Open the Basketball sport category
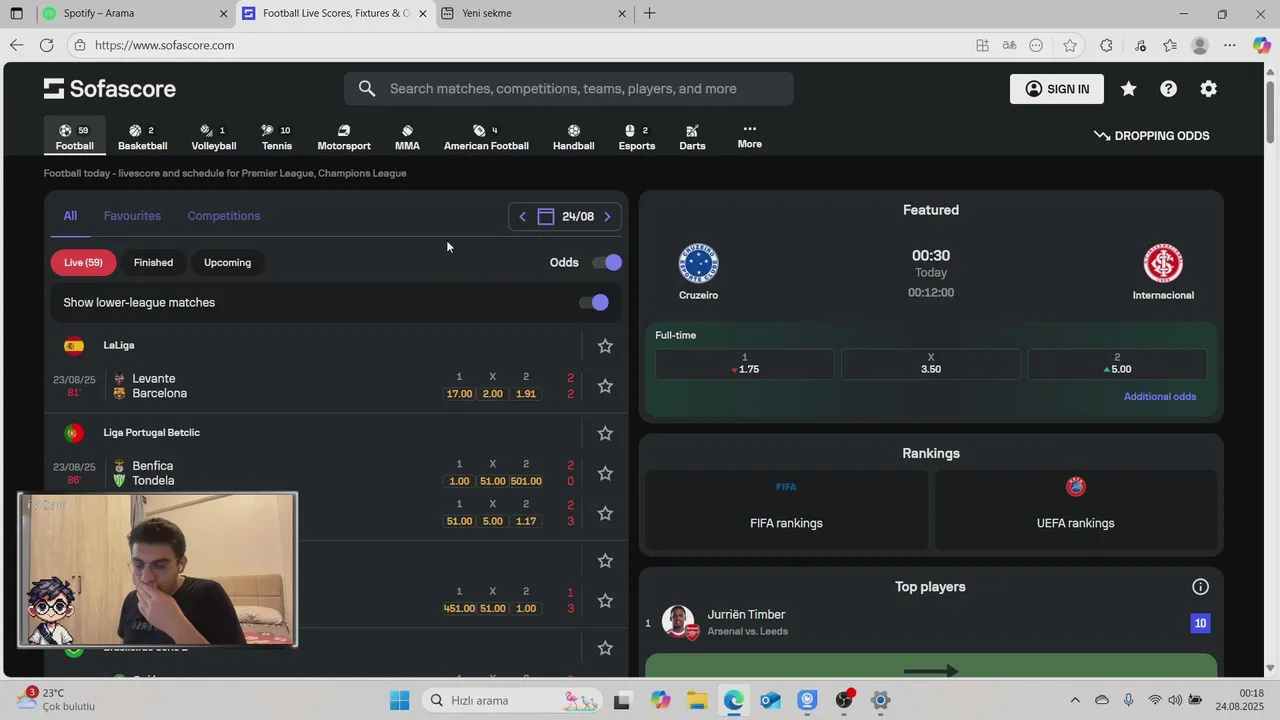 (x=142, y=137)
